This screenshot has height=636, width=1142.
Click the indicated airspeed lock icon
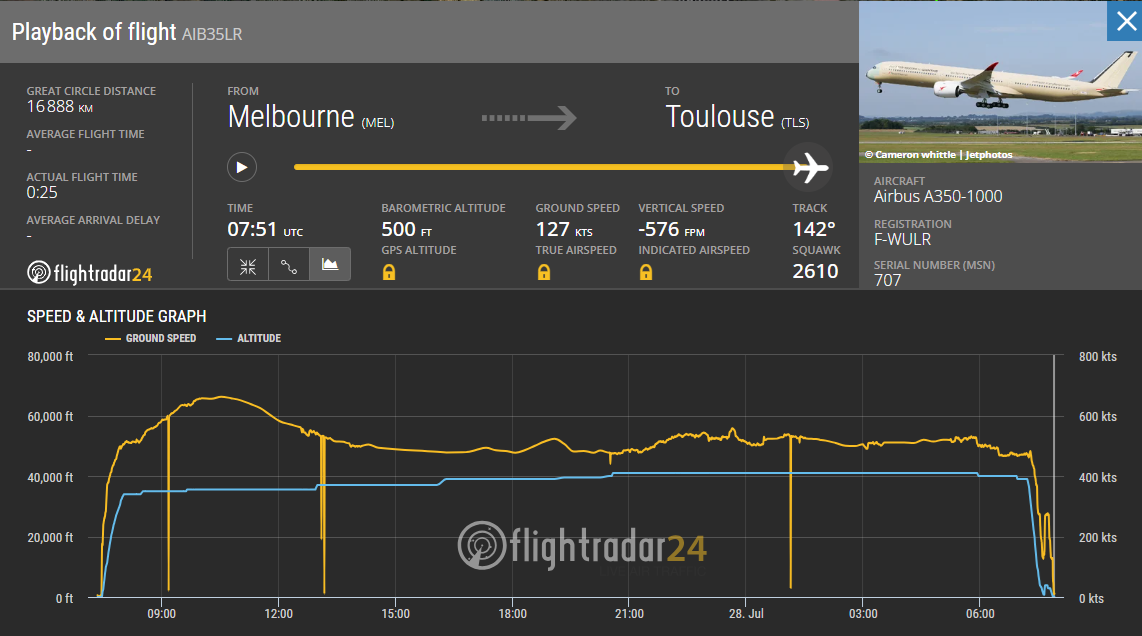(646, 272)
